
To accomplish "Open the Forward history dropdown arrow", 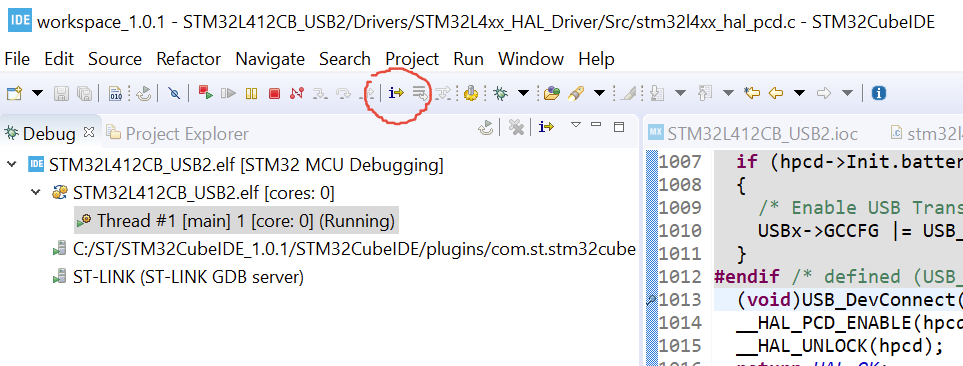I will pyautogui.click(x=847, y=93).
